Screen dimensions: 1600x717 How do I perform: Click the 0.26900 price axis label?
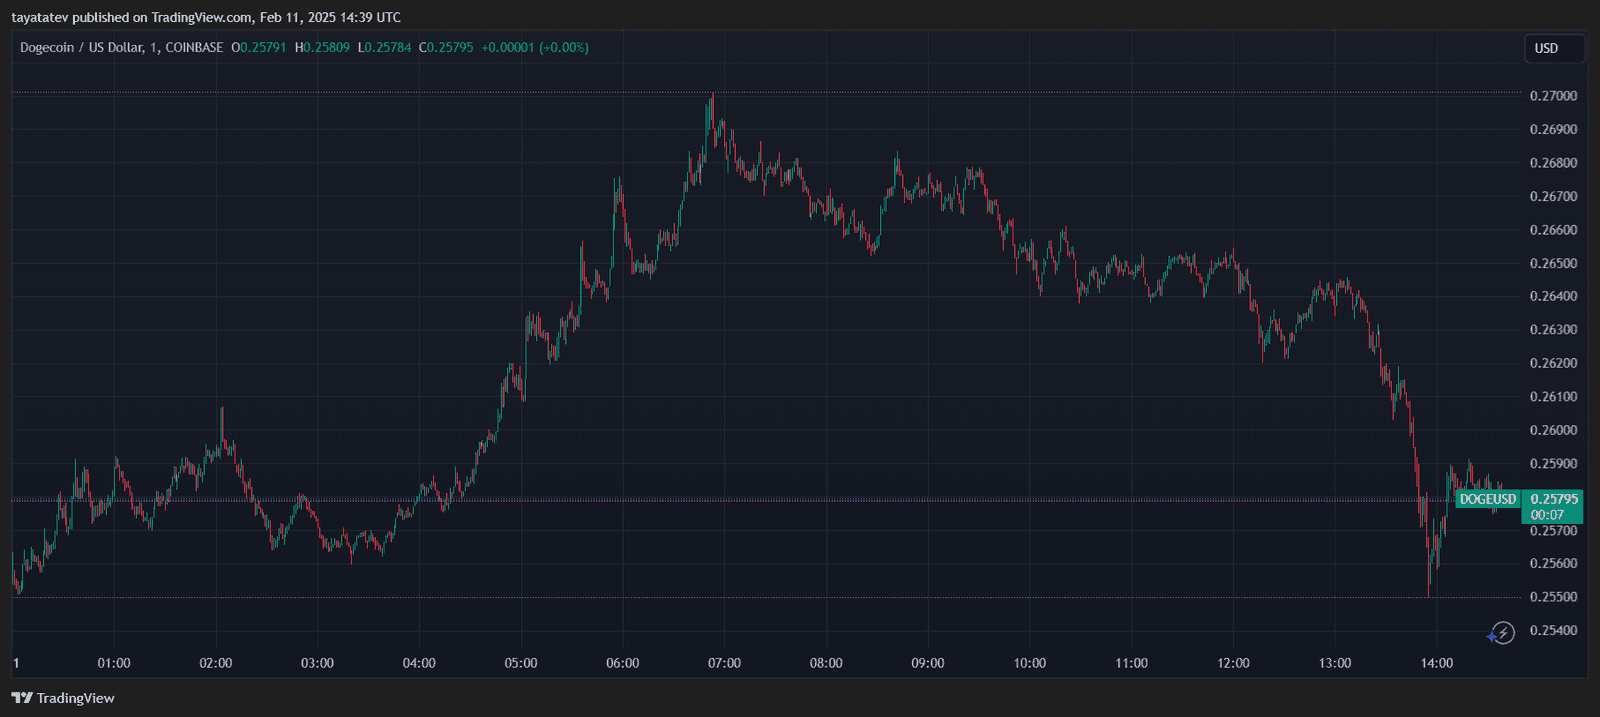(1553, 129)
